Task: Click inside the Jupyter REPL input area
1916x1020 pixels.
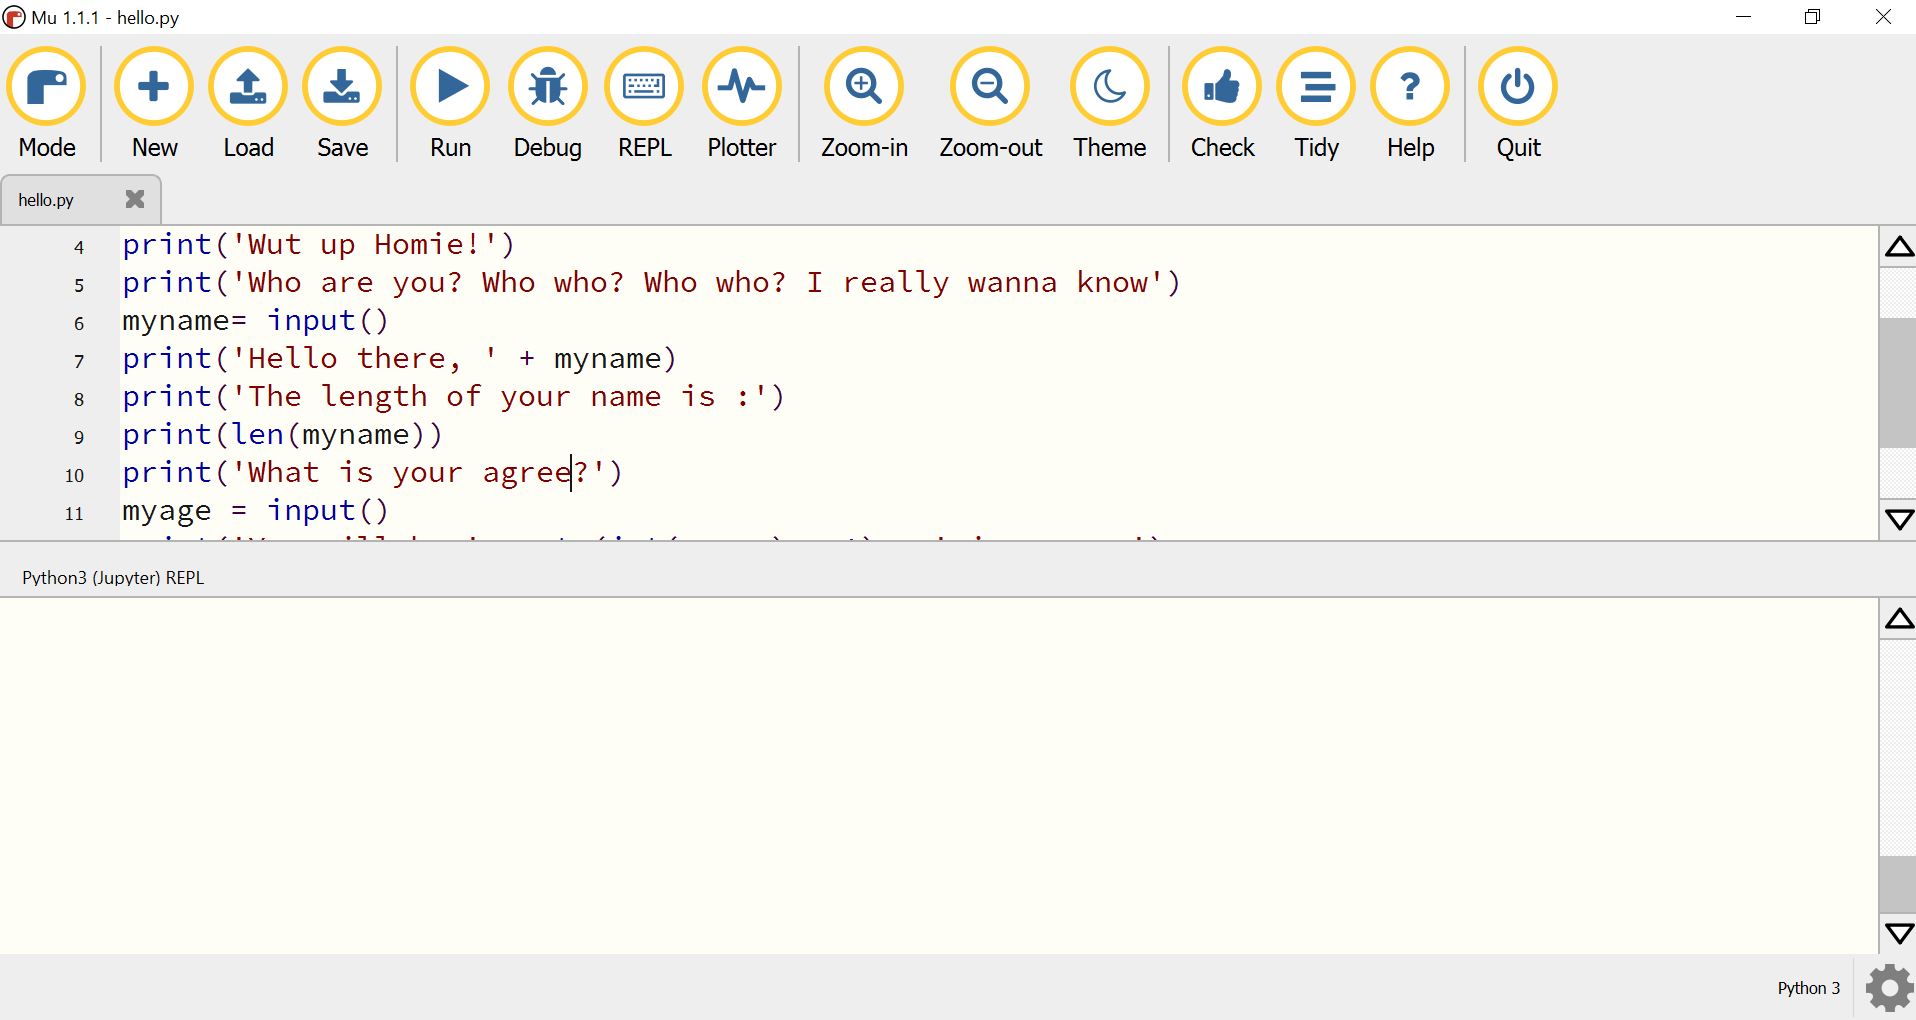Action: click(x=938, y=775)
